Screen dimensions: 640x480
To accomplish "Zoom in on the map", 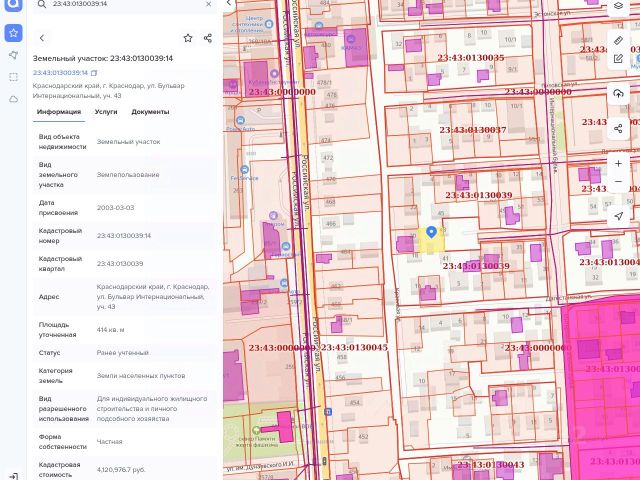I will point(619,163).
